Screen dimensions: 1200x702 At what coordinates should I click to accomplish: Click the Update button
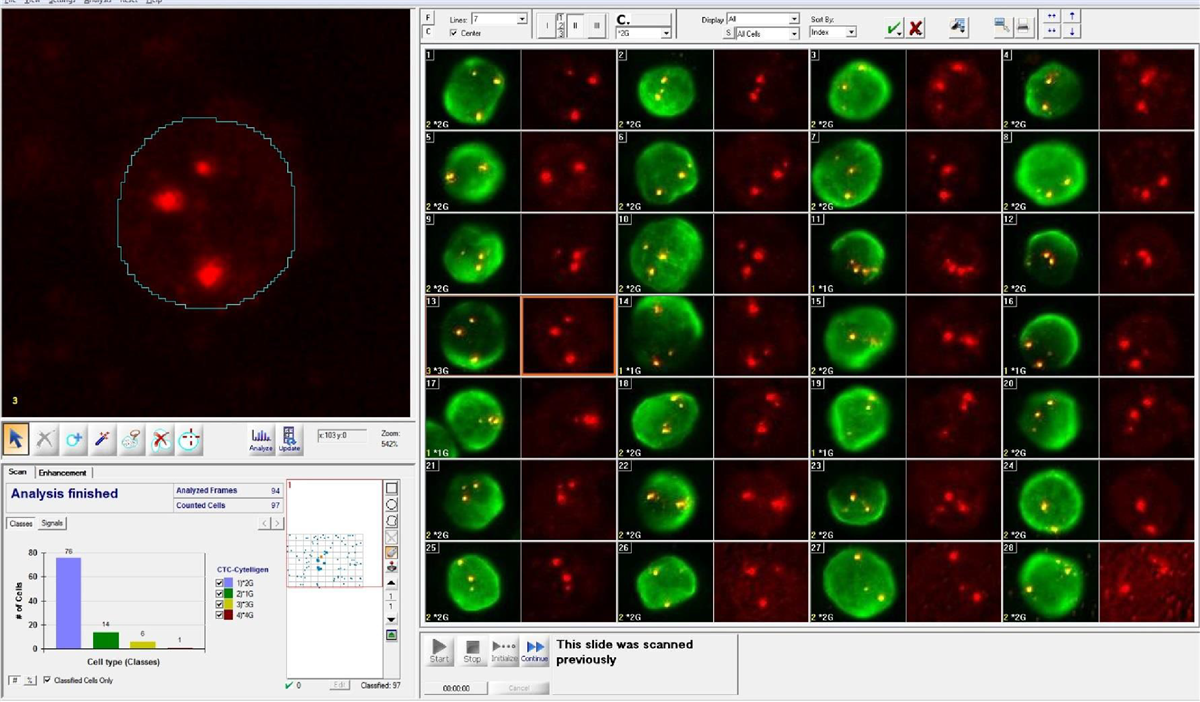290,439
